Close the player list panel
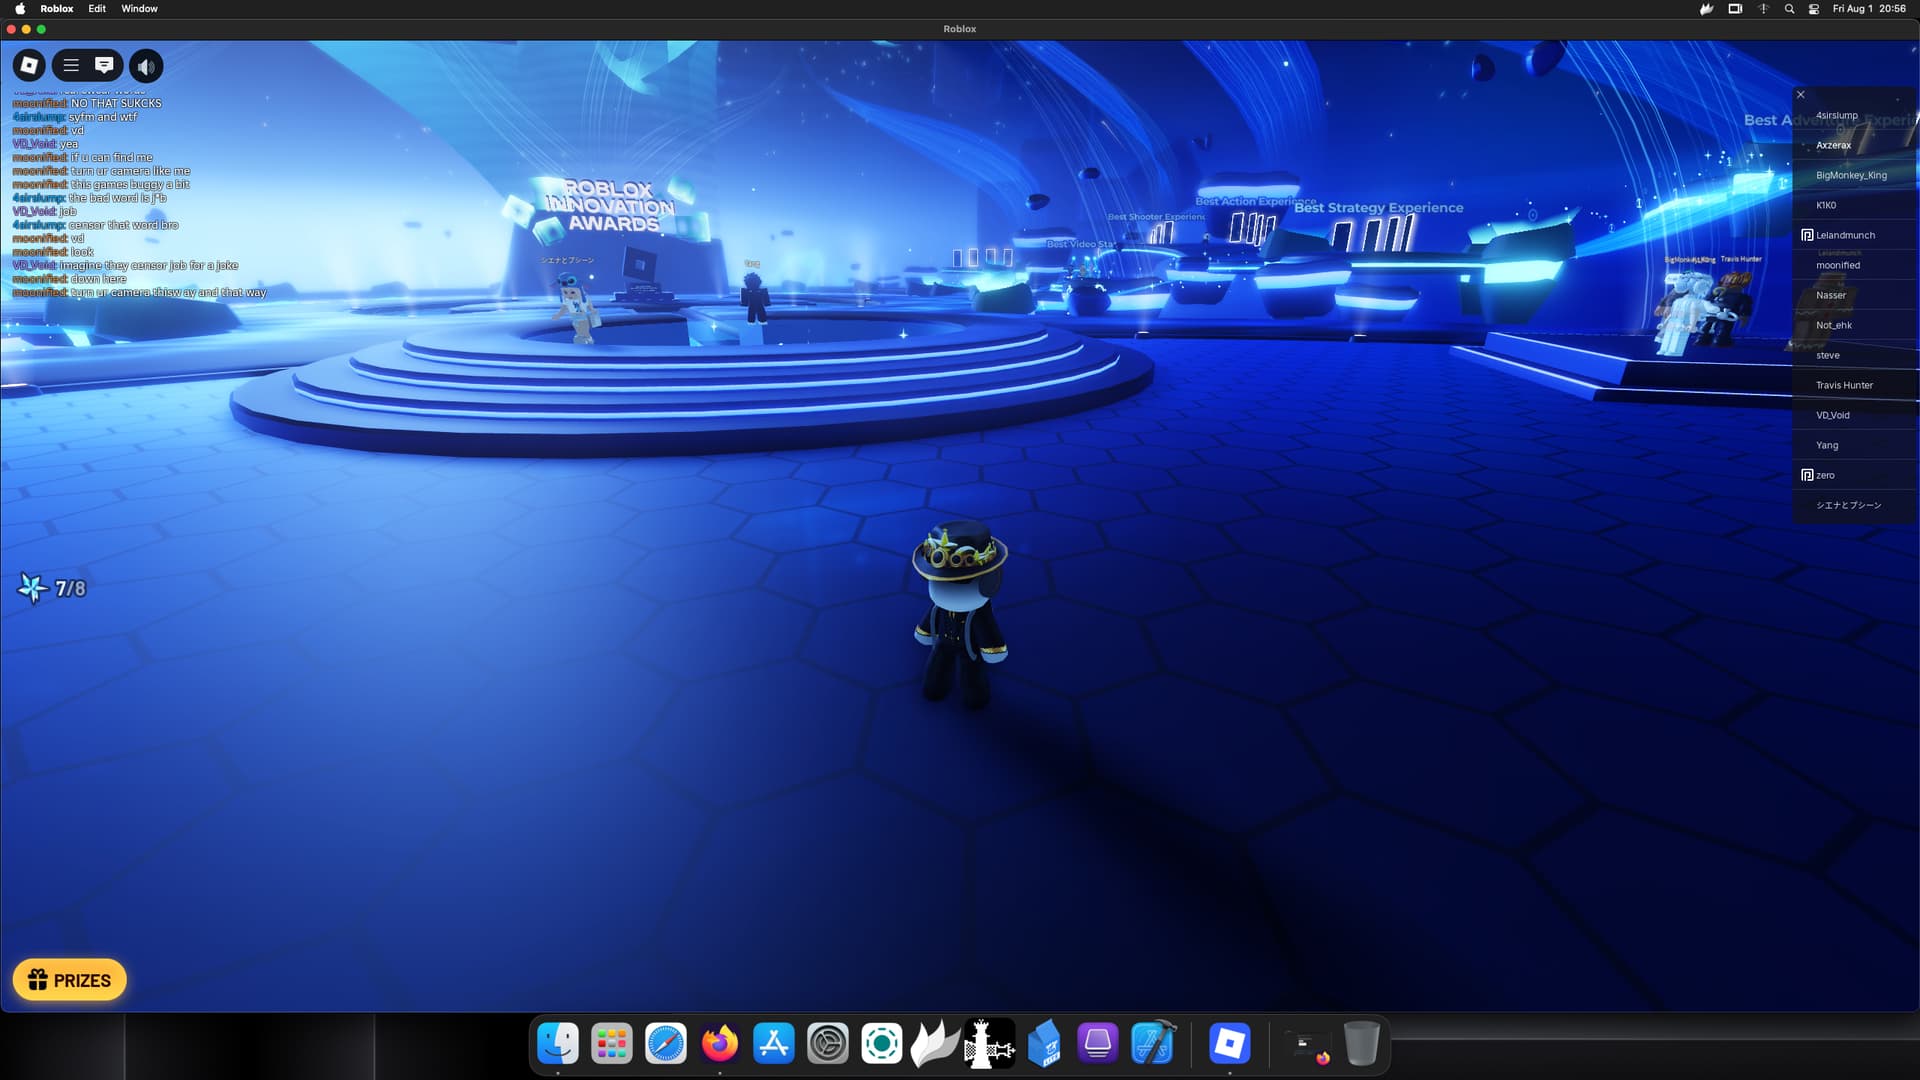 [1801, 95]
